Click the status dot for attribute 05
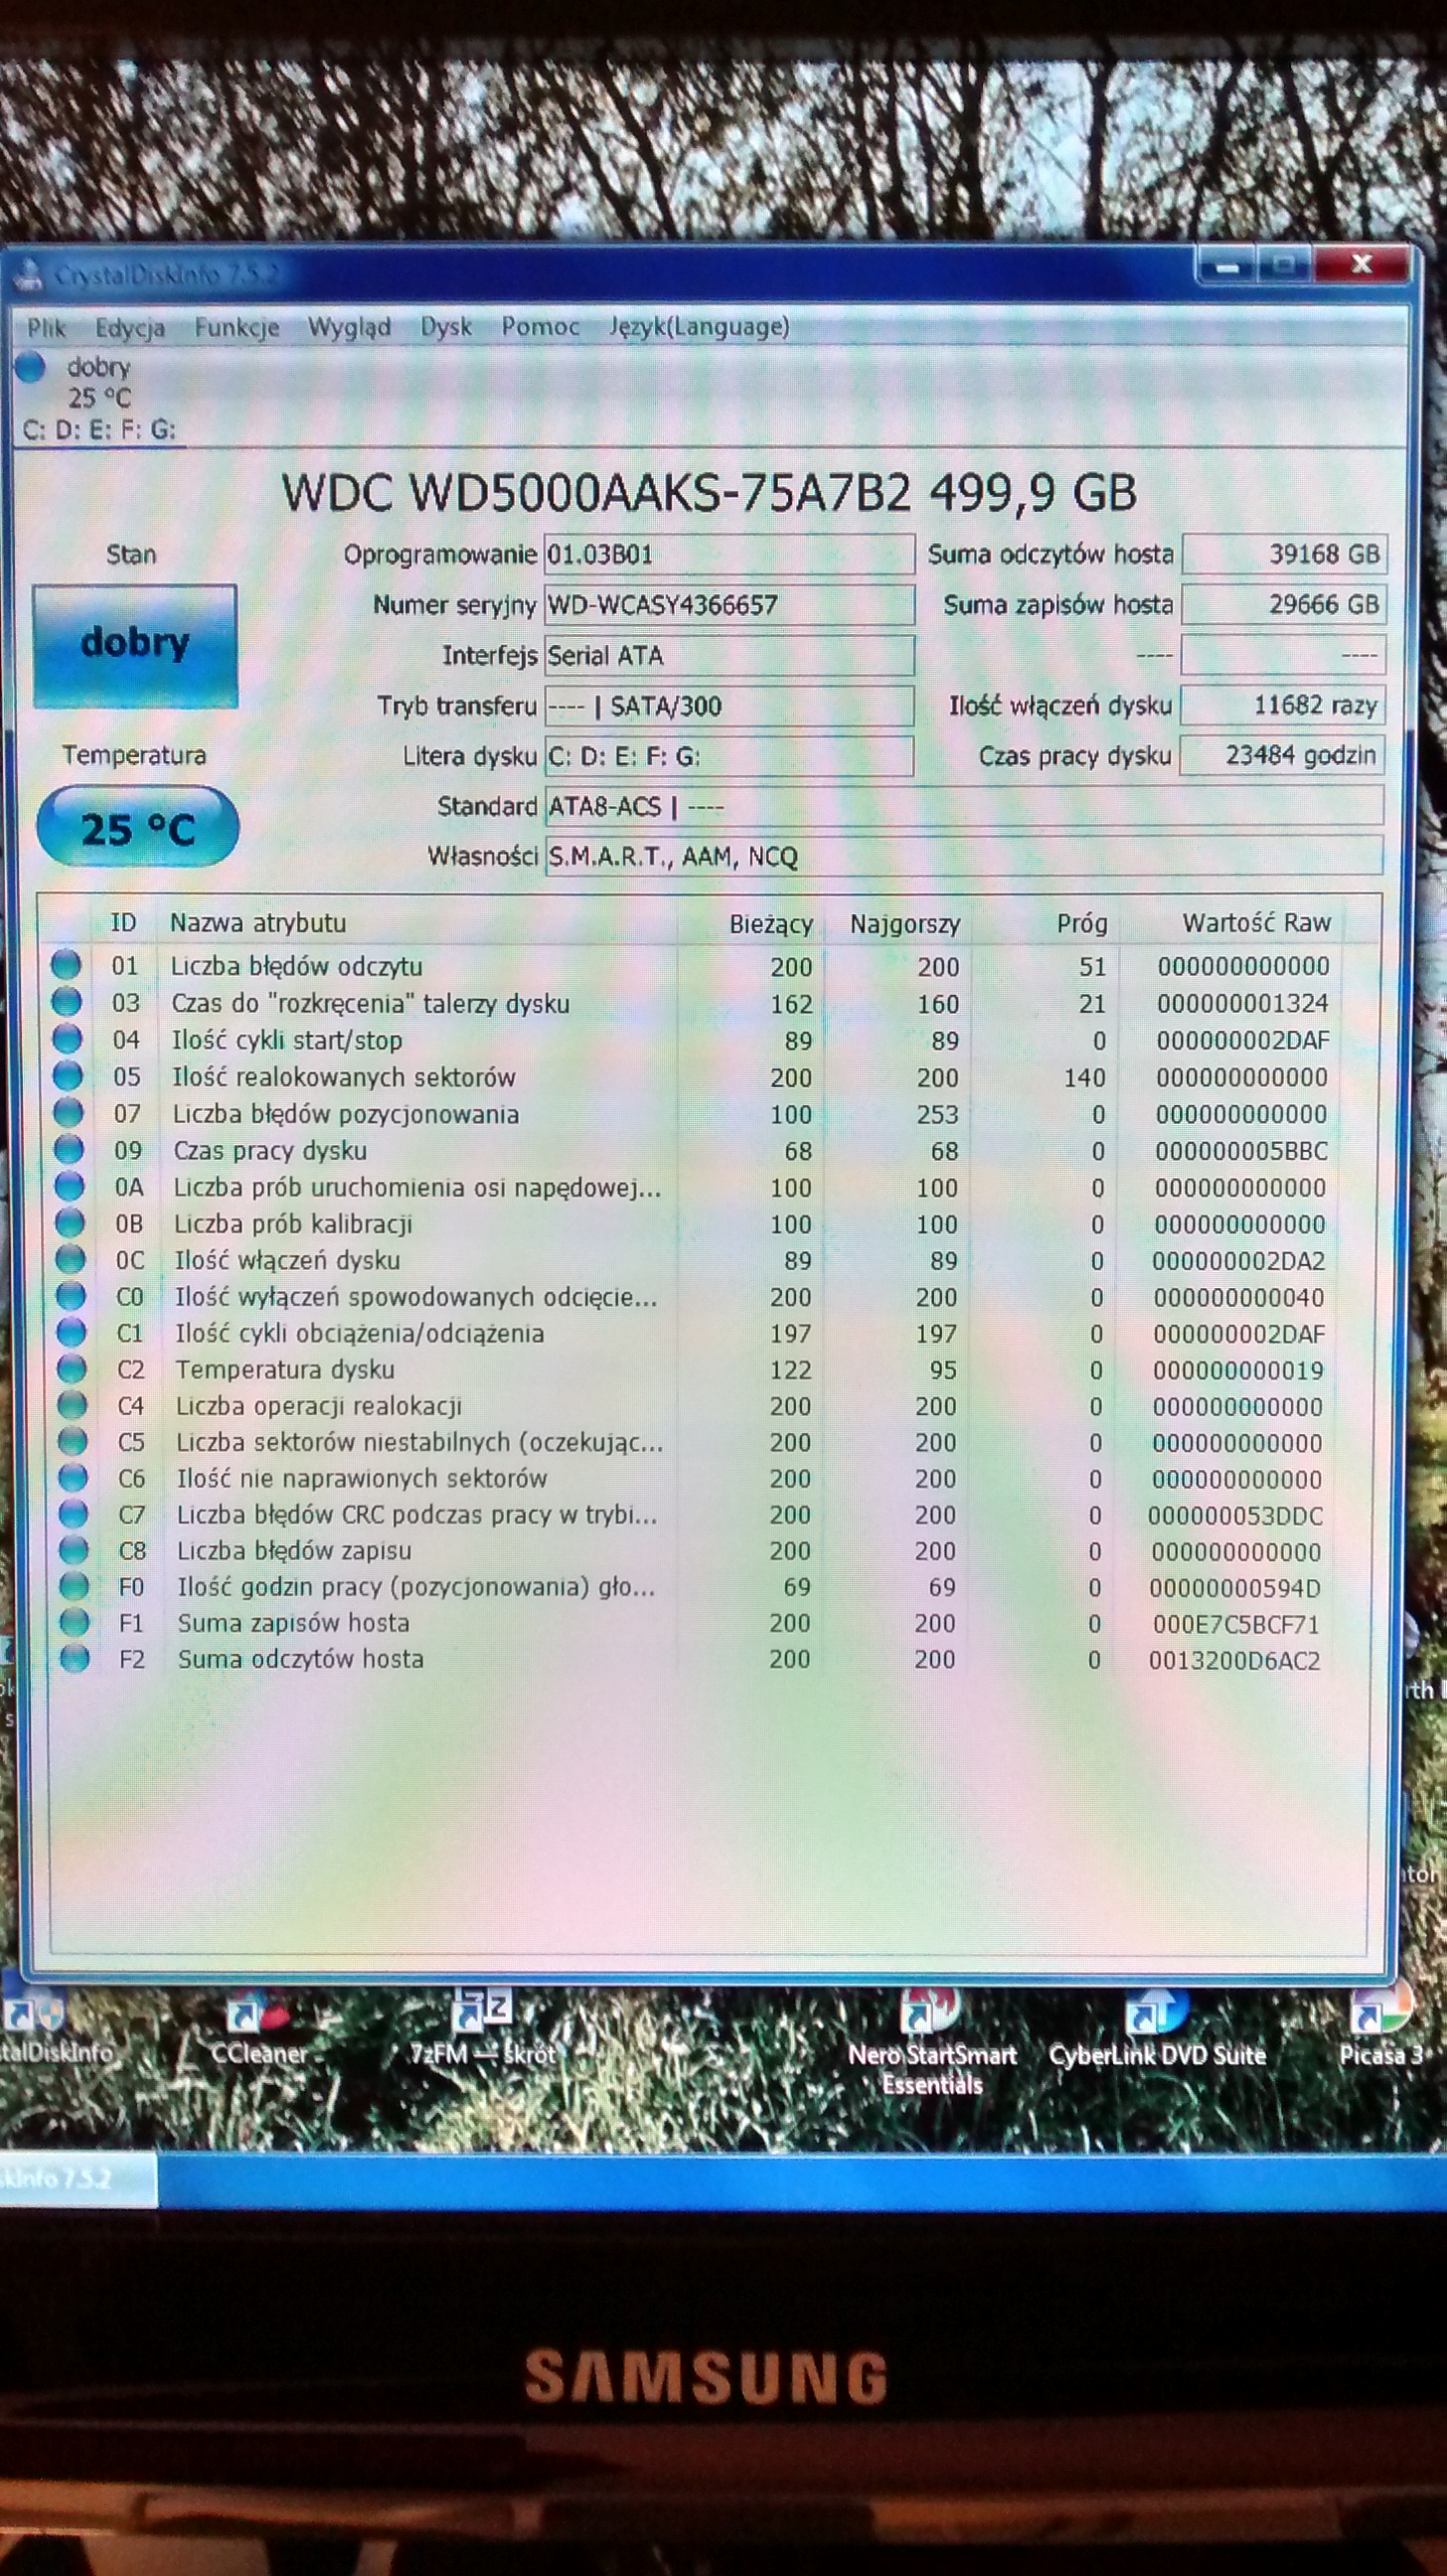 point(67,1075)
